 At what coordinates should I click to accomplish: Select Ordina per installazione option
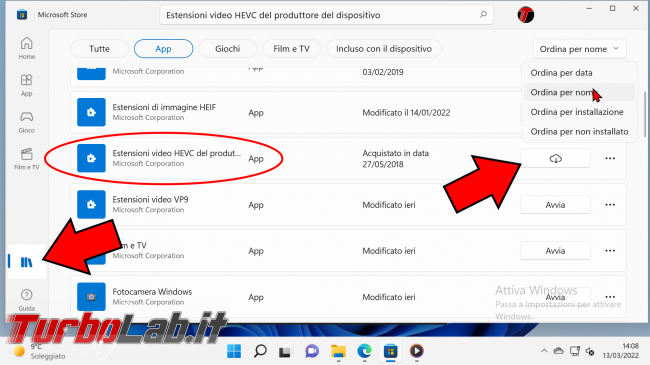(579, 112)
